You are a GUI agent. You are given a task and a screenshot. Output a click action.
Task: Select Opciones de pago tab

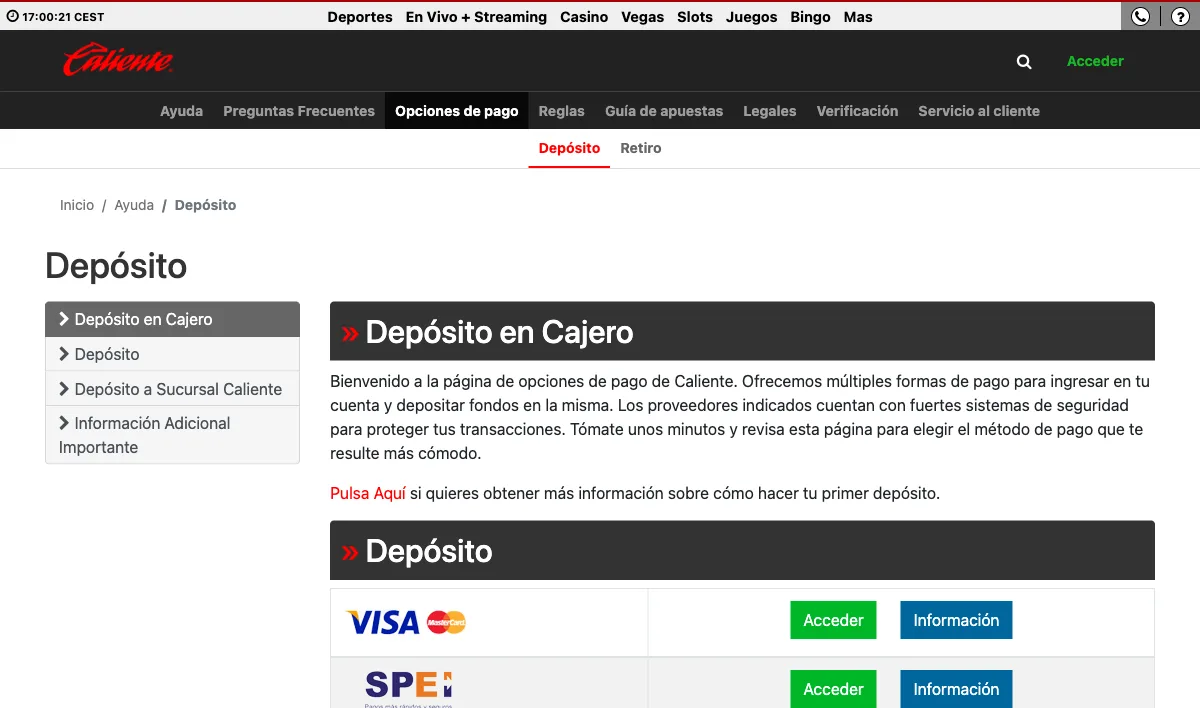coord(457,111)
